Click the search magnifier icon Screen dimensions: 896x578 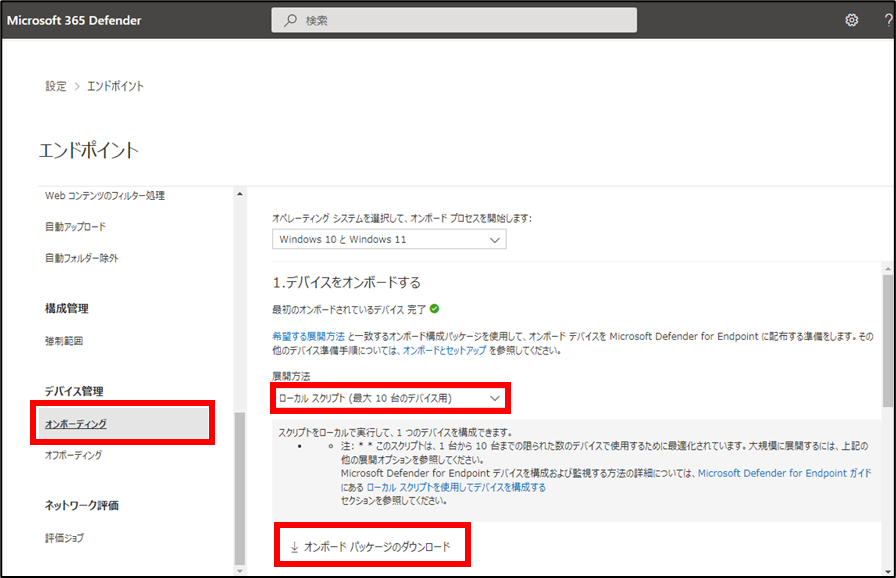click(290, 21)
